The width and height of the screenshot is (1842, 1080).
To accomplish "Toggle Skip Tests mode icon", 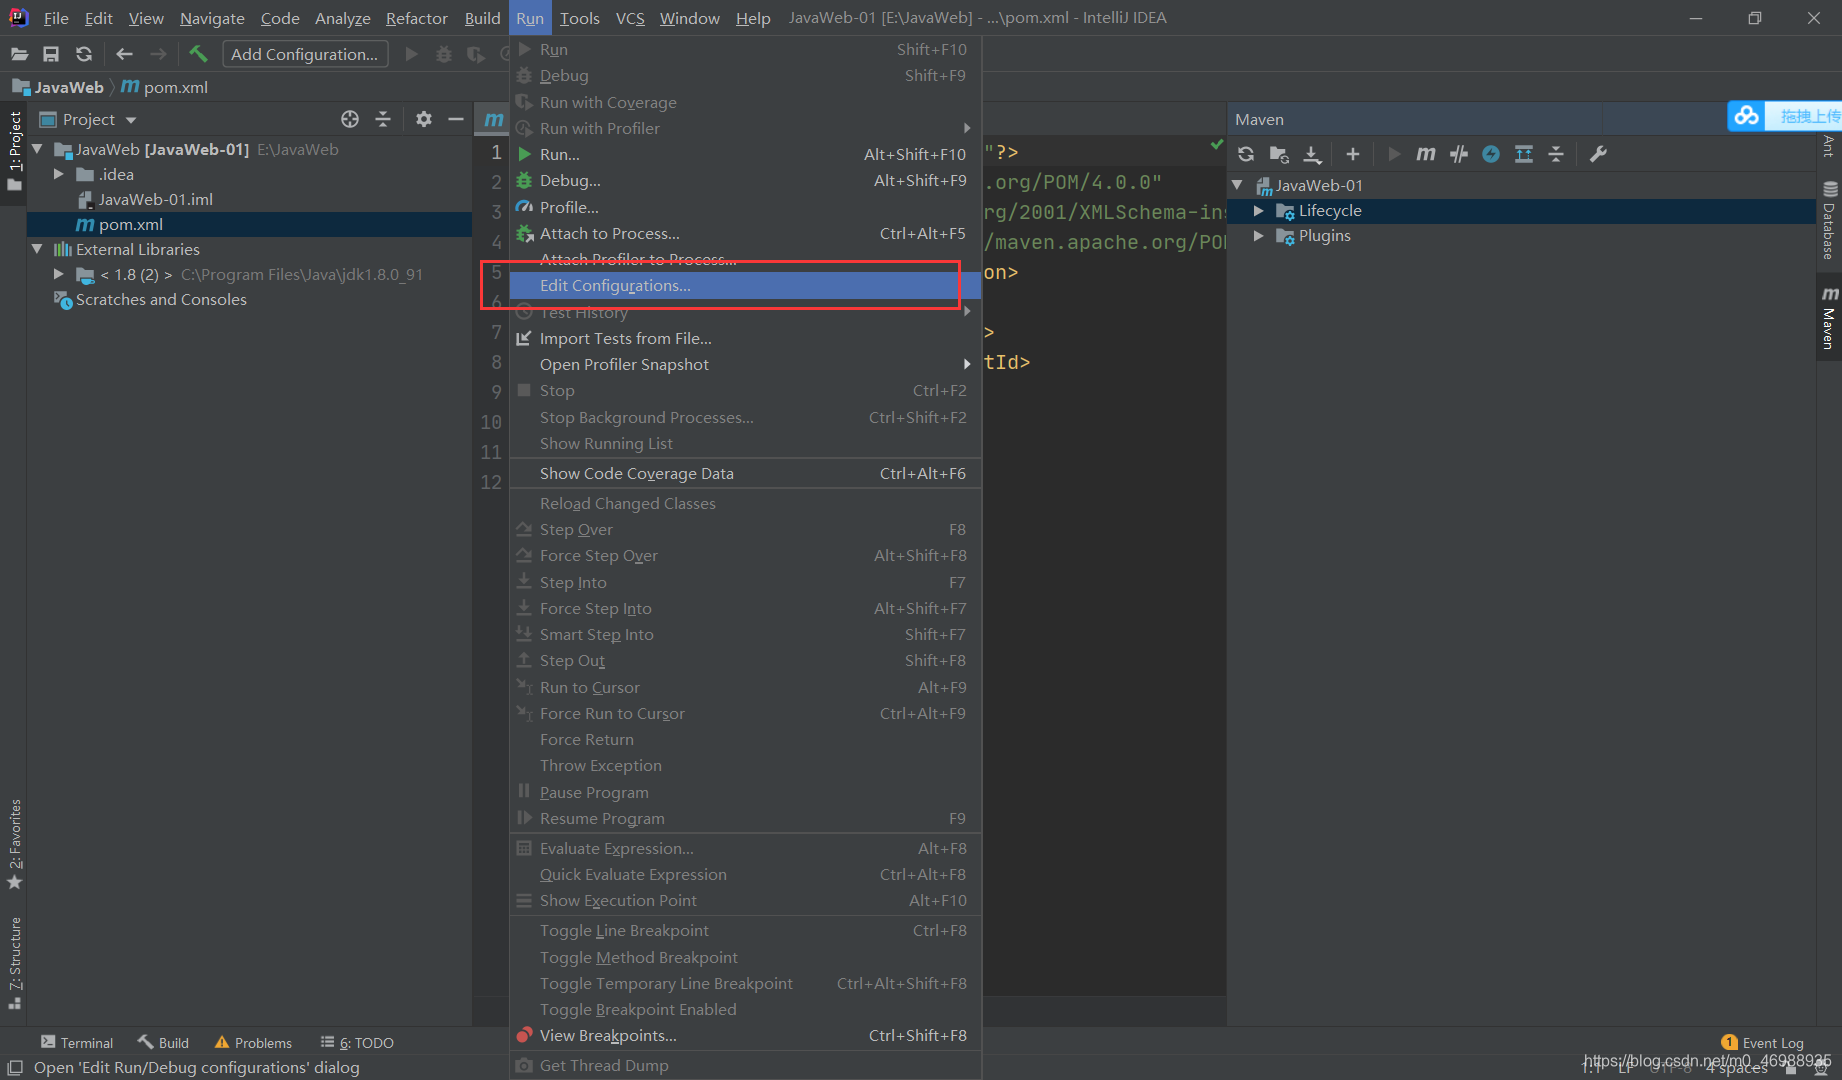I will pos(1459,154).
